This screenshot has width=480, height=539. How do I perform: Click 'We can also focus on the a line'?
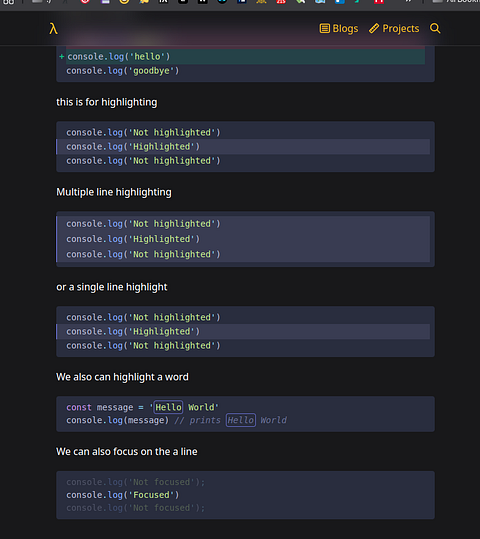coord(127,452)
